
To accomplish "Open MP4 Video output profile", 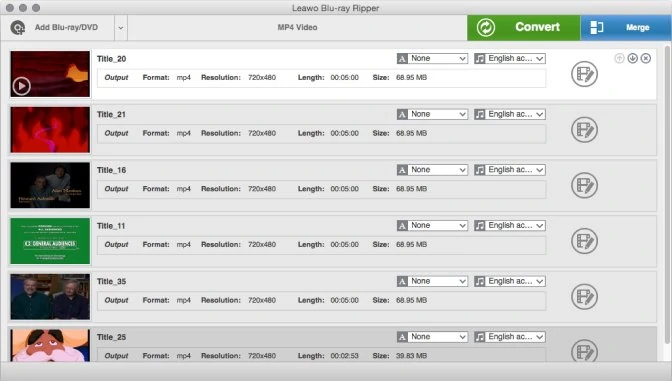I will coord(297,27).
